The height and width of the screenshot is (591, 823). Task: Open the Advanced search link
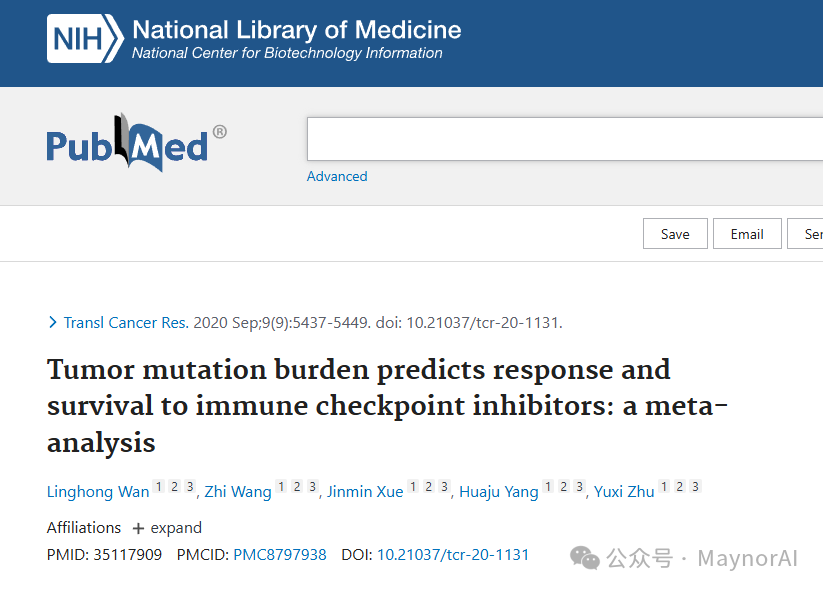[x=337, y=176]
